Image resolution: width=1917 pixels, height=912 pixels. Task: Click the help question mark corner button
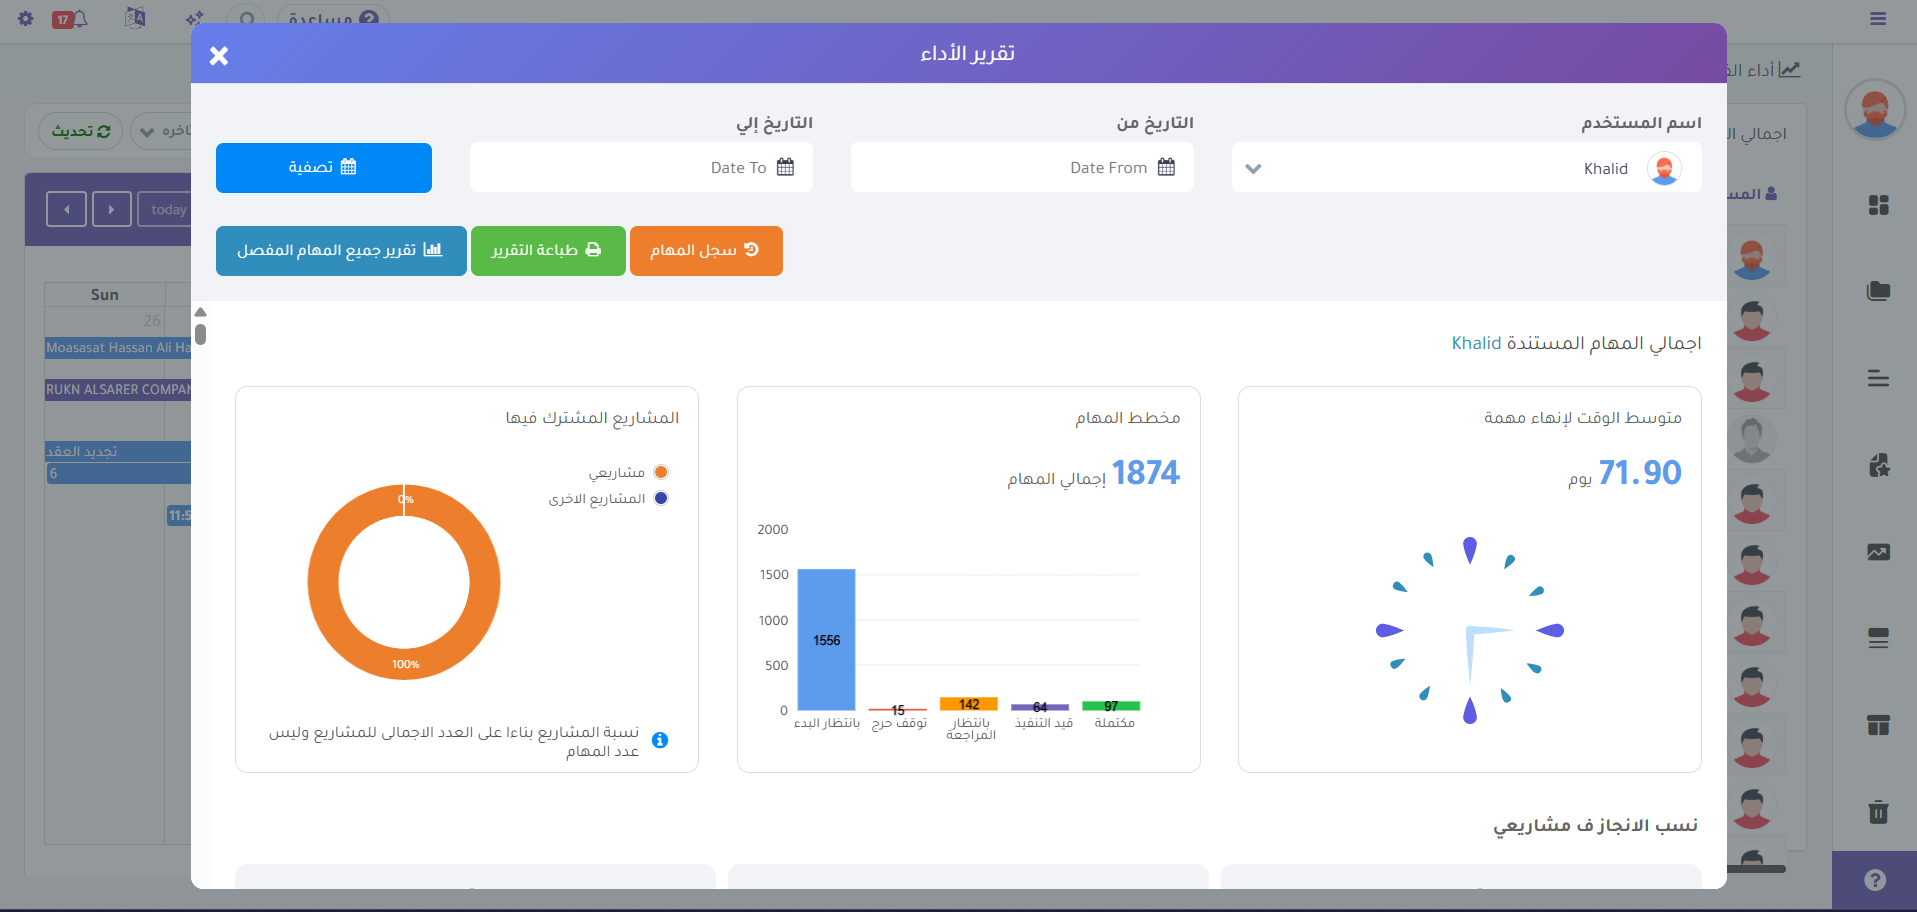coord(1875,880)
